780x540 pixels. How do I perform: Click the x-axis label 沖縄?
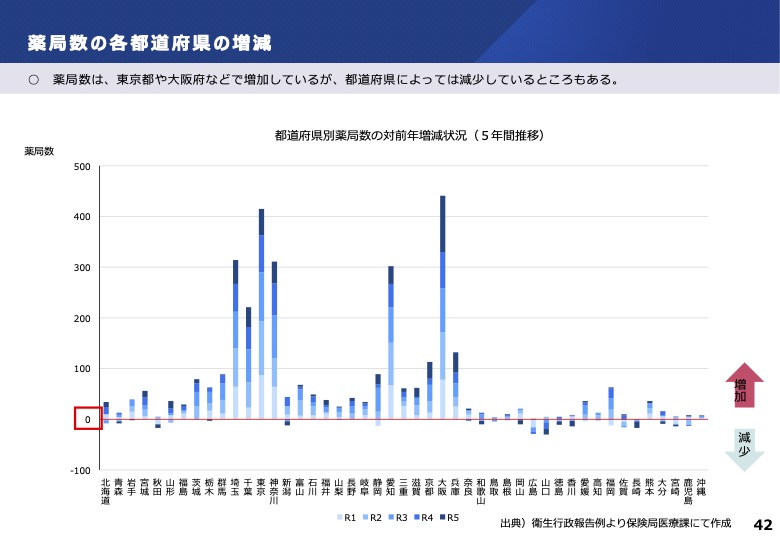click(x=701, y=487)
